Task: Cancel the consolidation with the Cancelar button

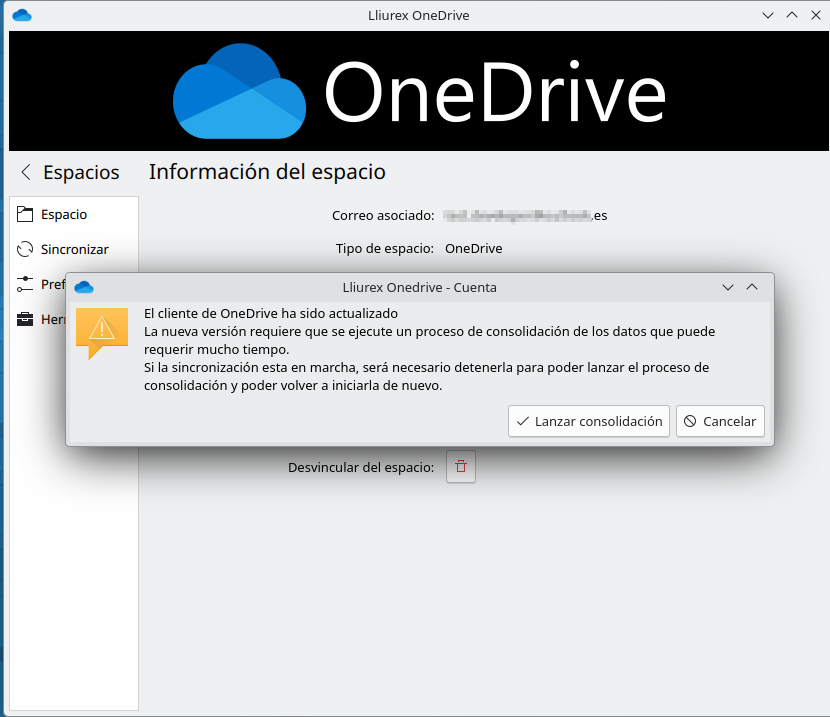Action: pos(720,421)
